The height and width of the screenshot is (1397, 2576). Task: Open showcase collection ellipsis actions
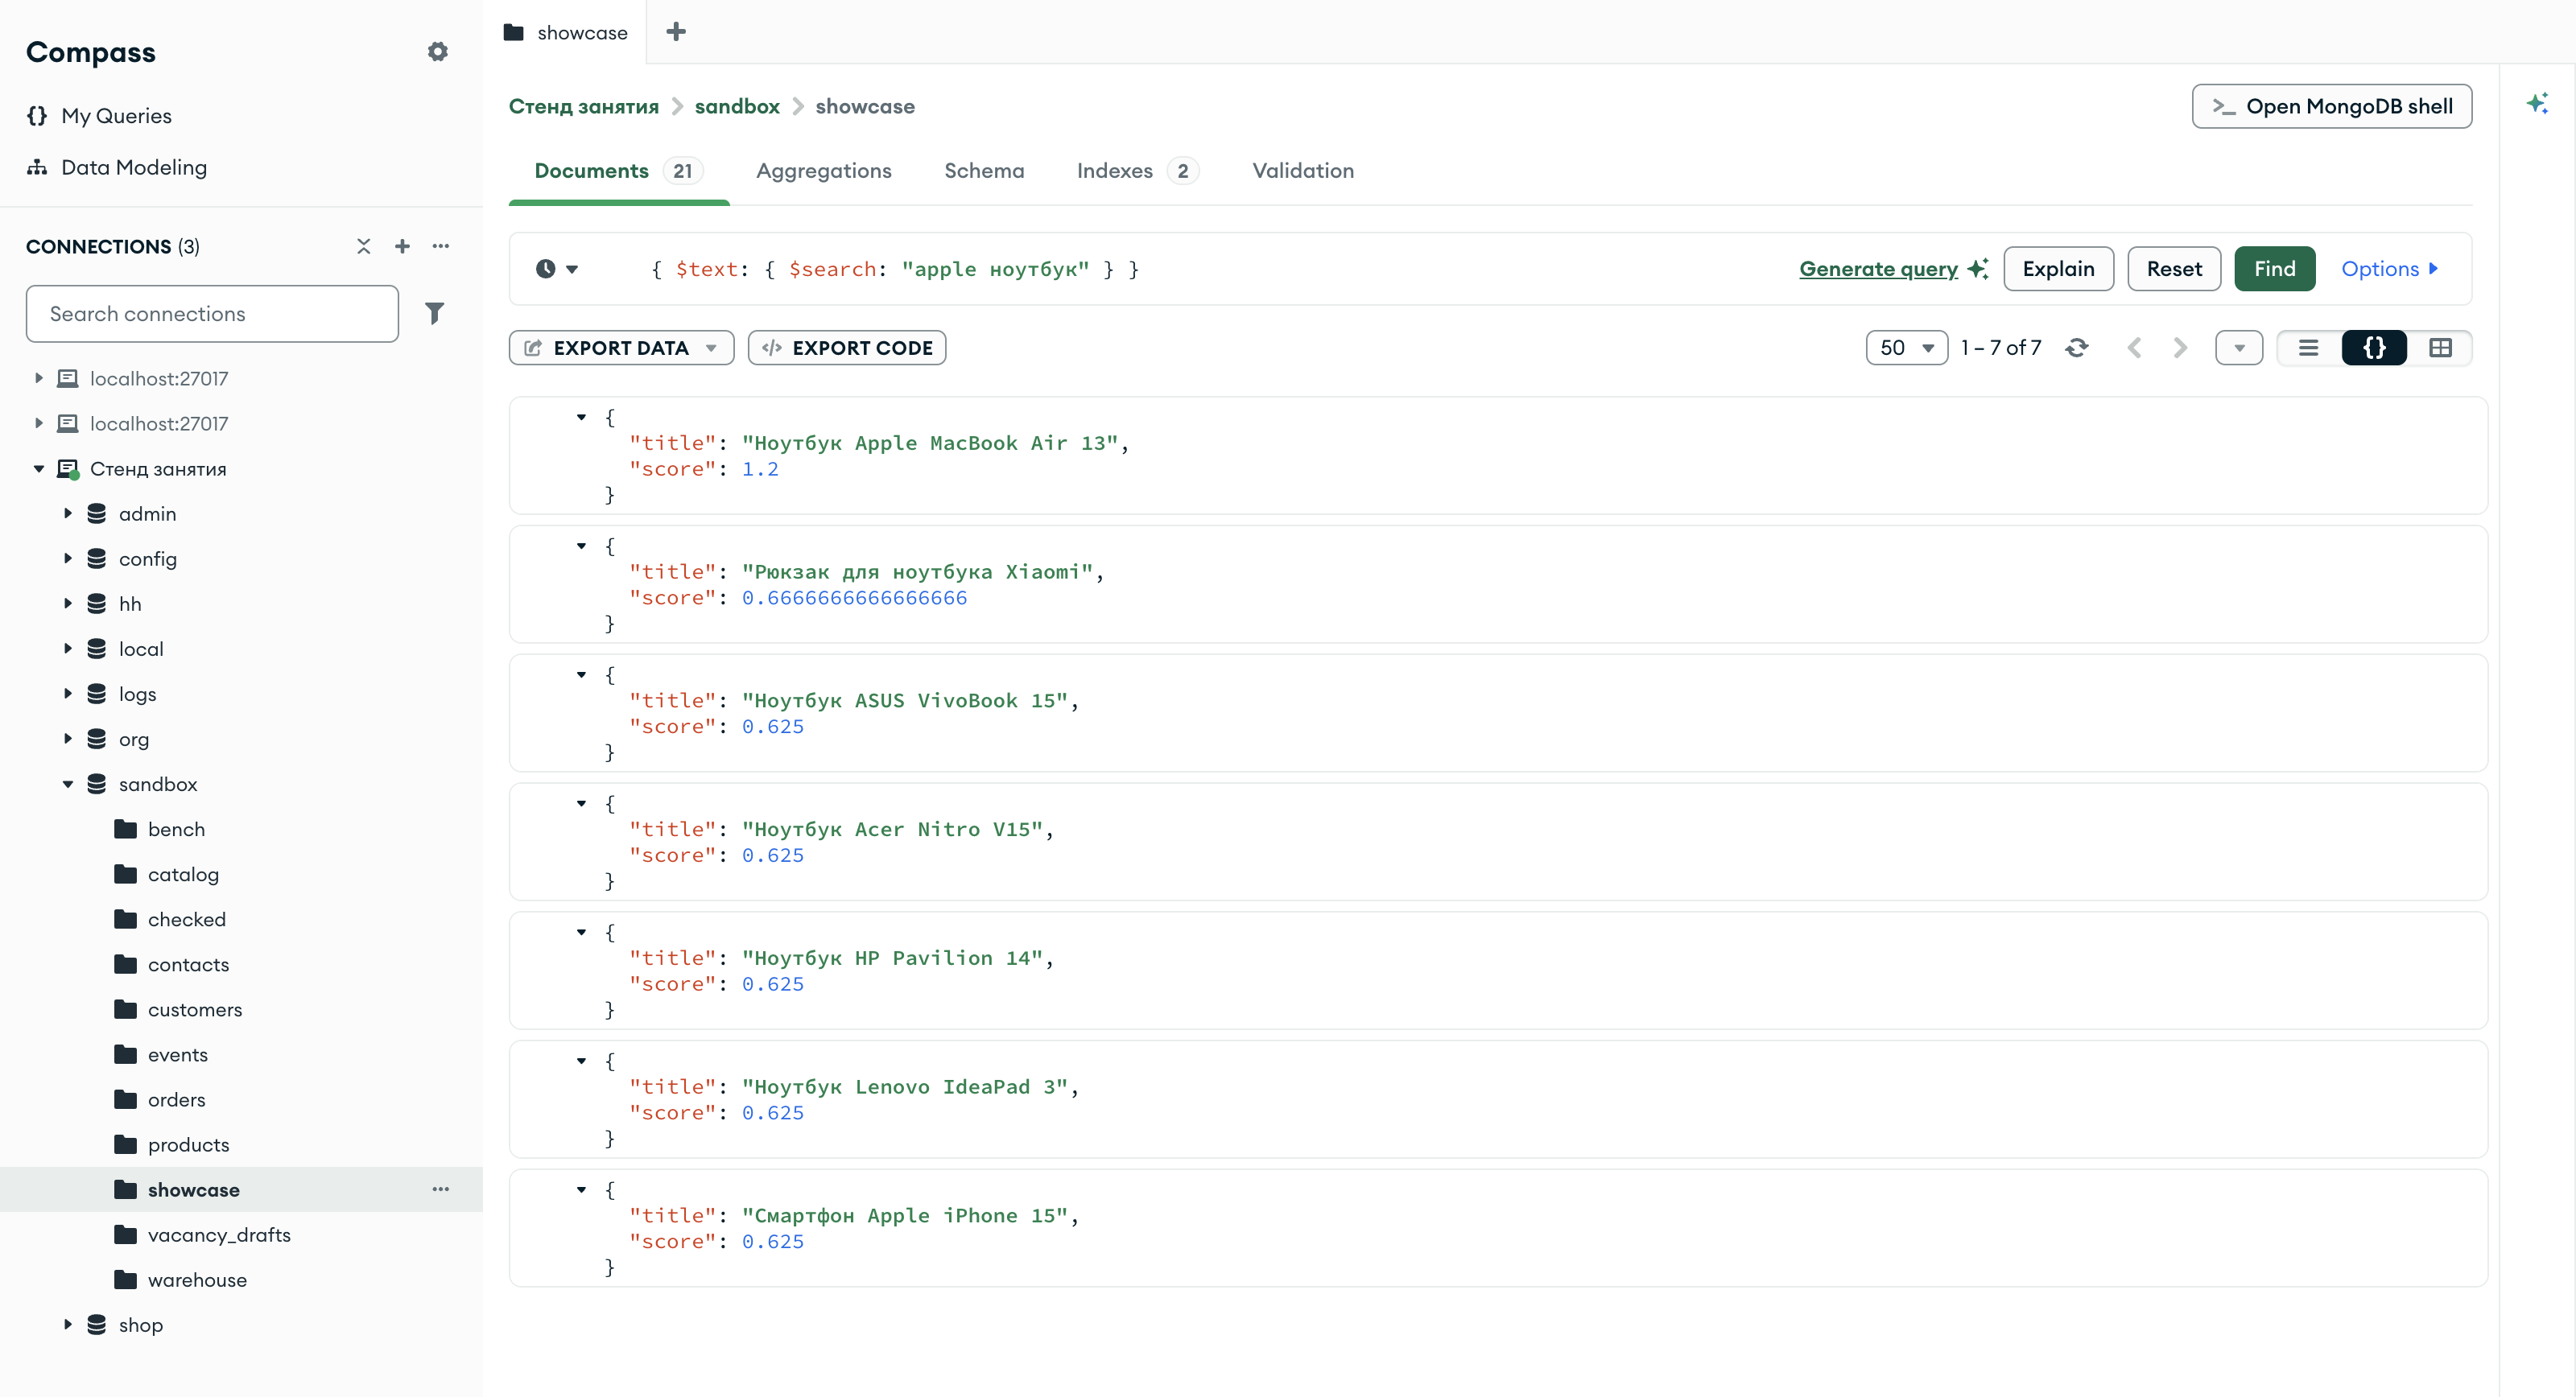click(441, 1189)
